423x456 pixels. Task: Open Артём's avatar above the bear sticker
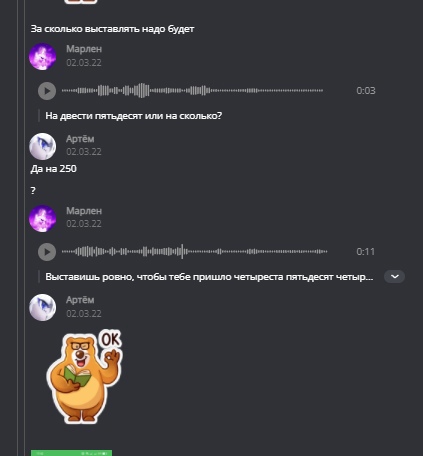click(43, 307)
